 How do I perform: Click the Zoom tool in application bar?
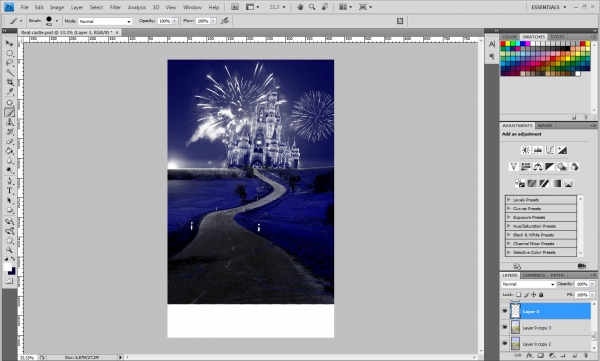coord(312,7)
